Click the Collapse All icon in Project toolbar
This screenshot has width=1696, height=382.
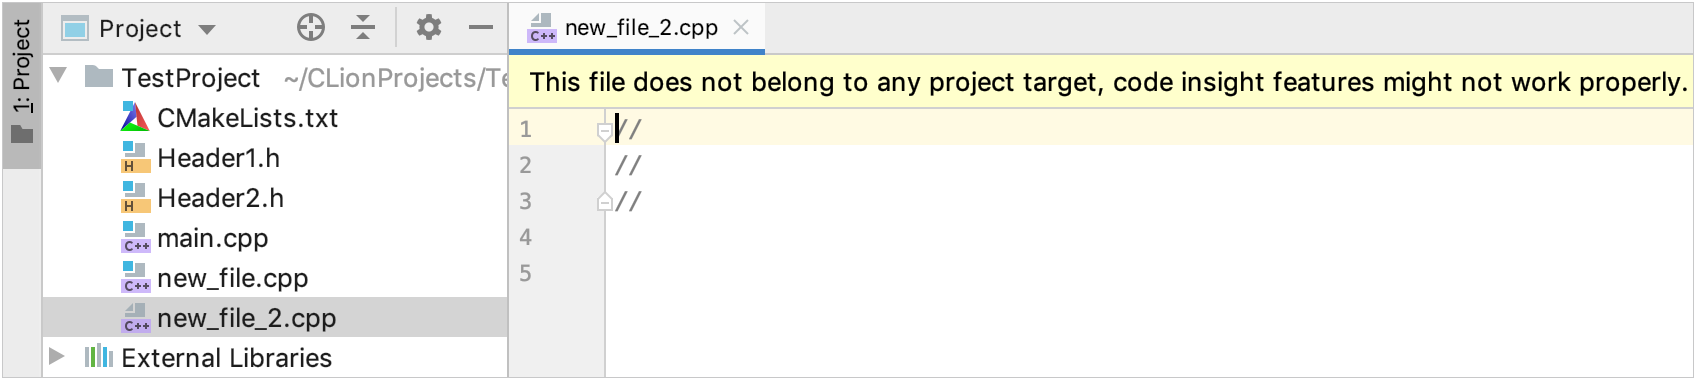point(363,28)
